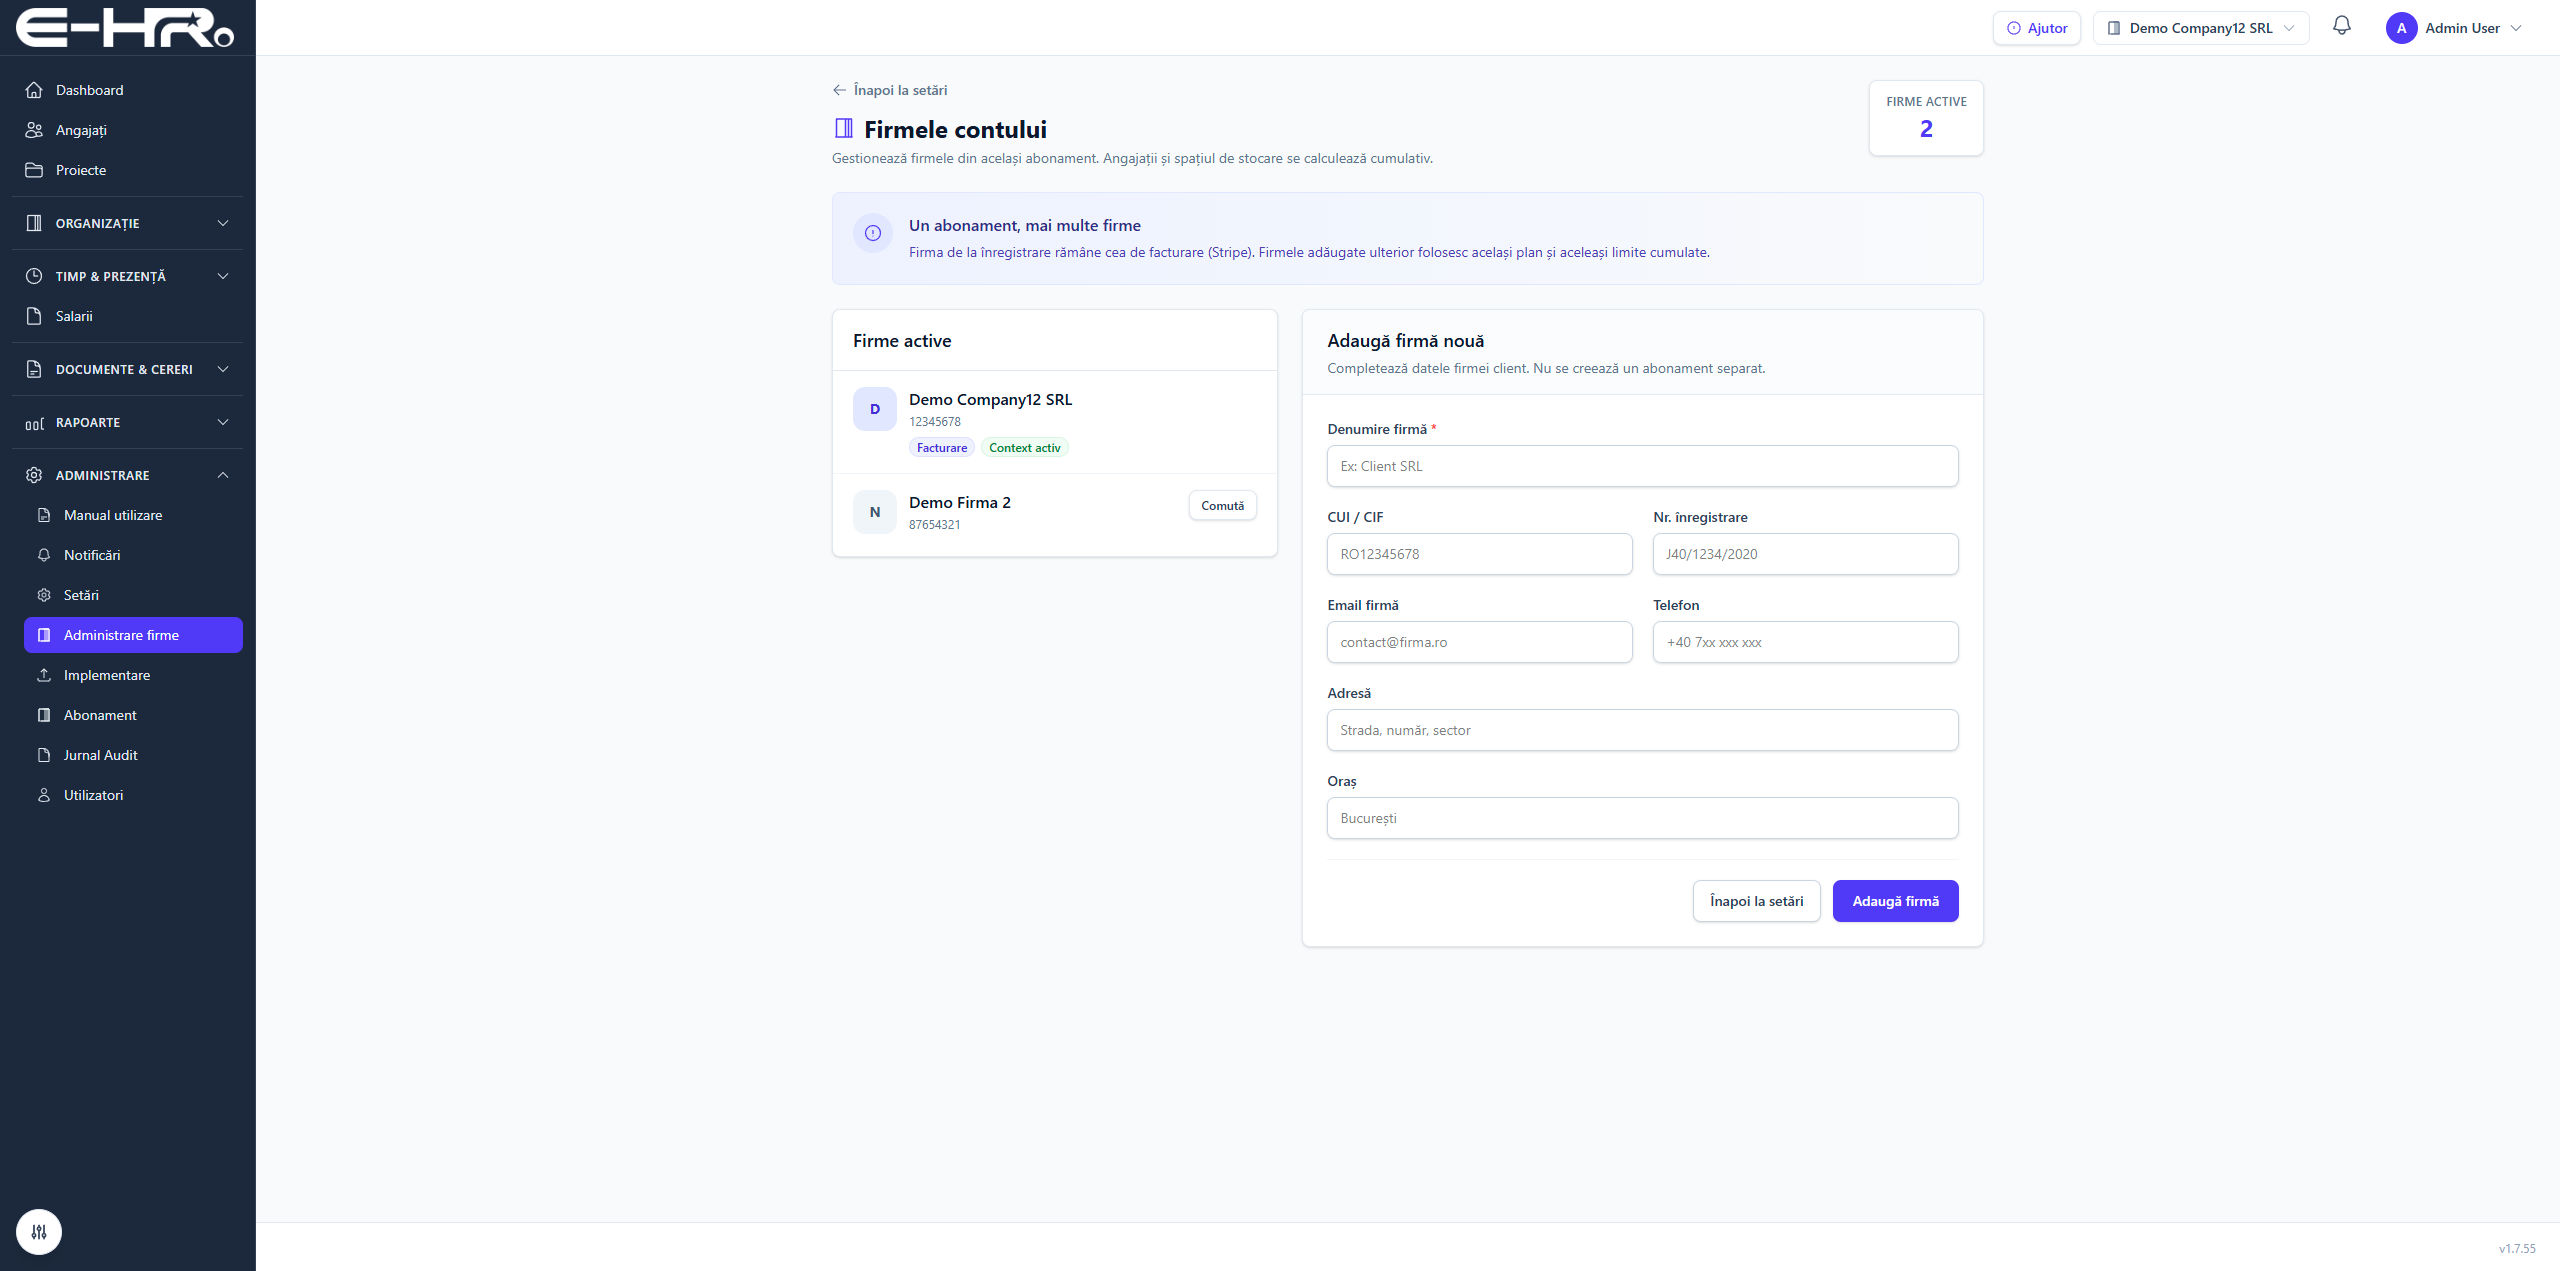Click the Proiecte folder icon
This screenshot has height=1271, width=2560.
pos(34,170)
